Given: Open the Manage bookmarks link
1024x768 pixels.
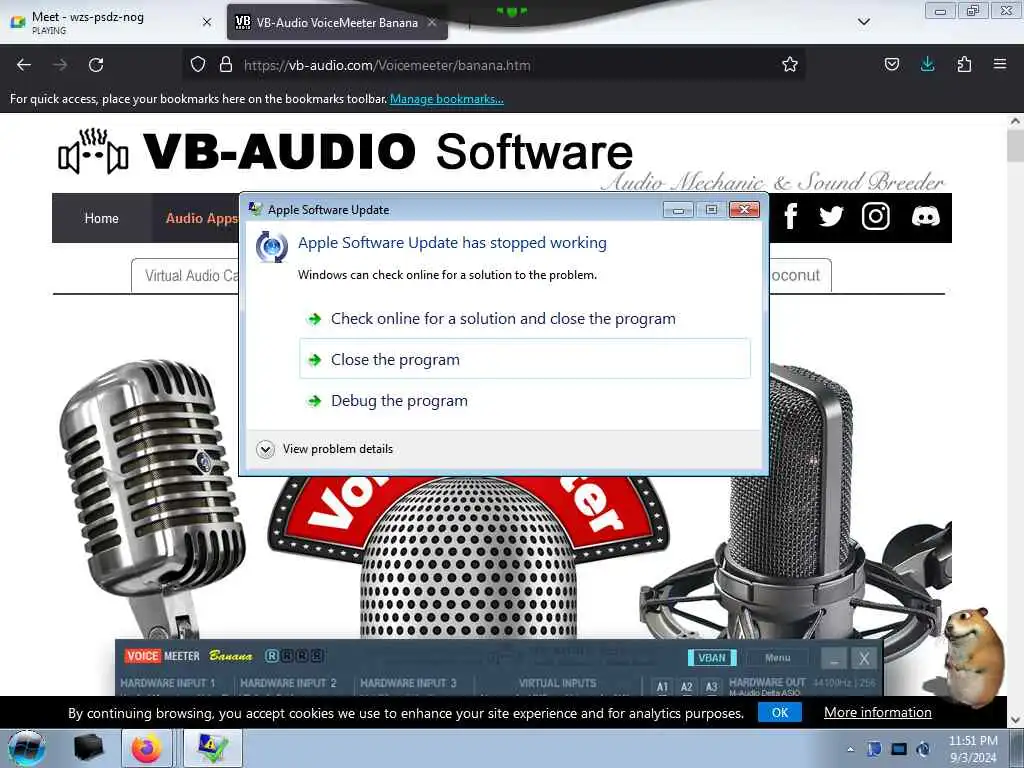Looking at the screenshot, I should [x=447, y=99].
